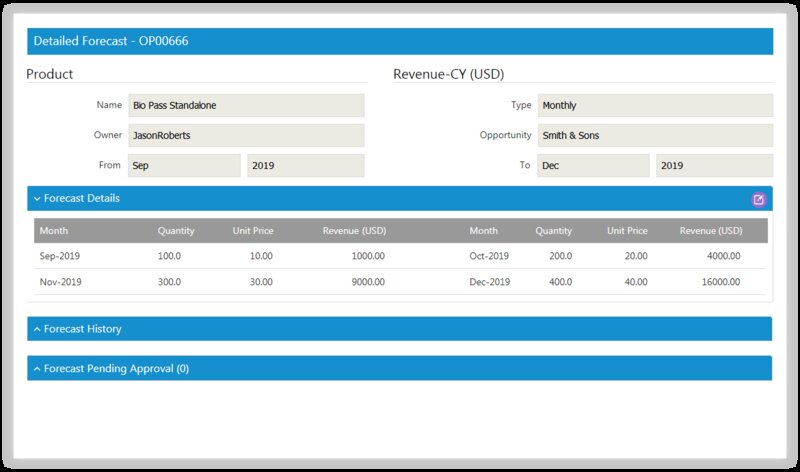800x472 pixels.
Task: Click the 9000.00 revenue value
Action: click(x=367, y=282)
